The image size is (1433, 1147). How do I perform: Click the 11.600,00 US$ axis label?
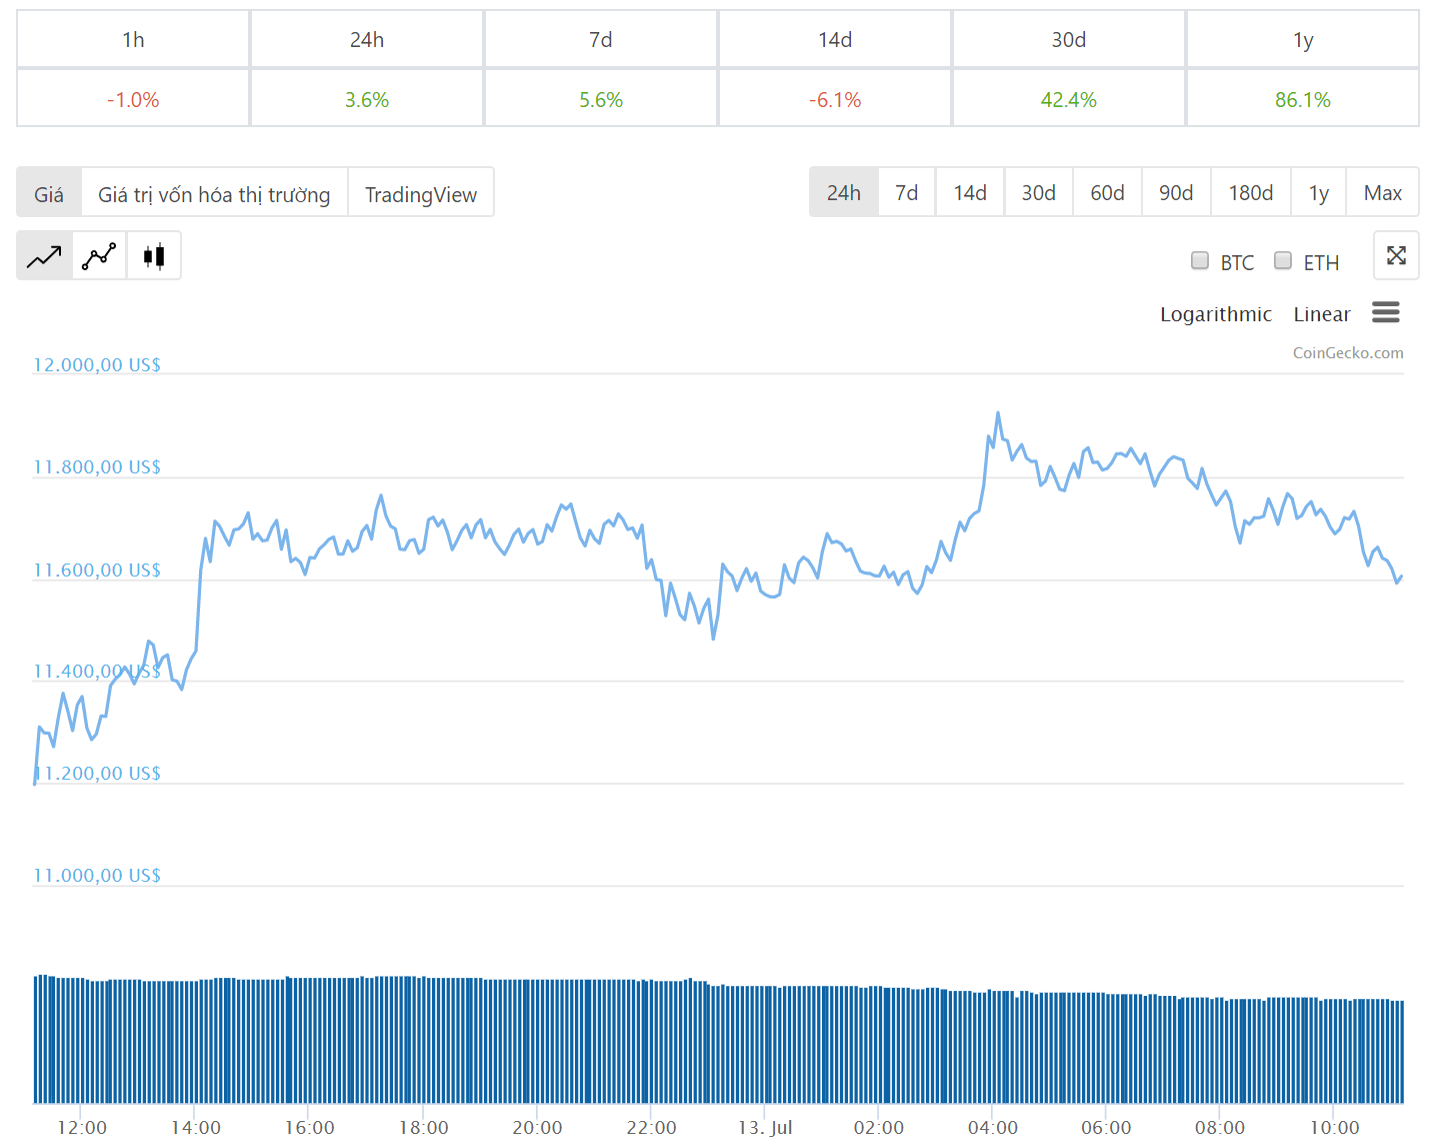97,570
